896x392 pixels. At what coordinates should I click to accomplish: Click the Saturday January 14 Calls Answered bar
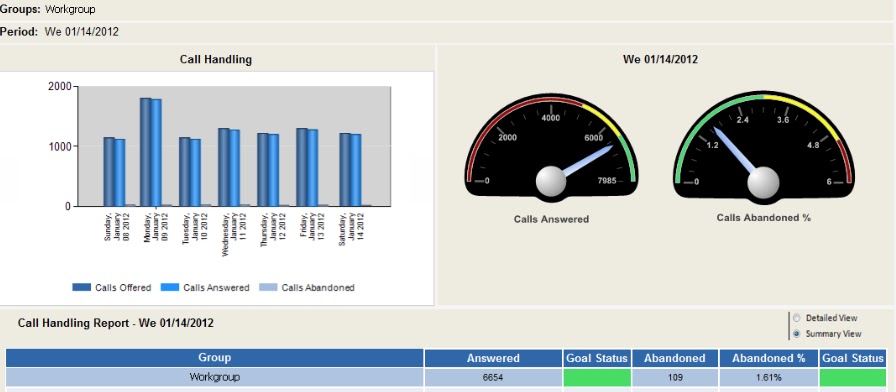(355, 170)
